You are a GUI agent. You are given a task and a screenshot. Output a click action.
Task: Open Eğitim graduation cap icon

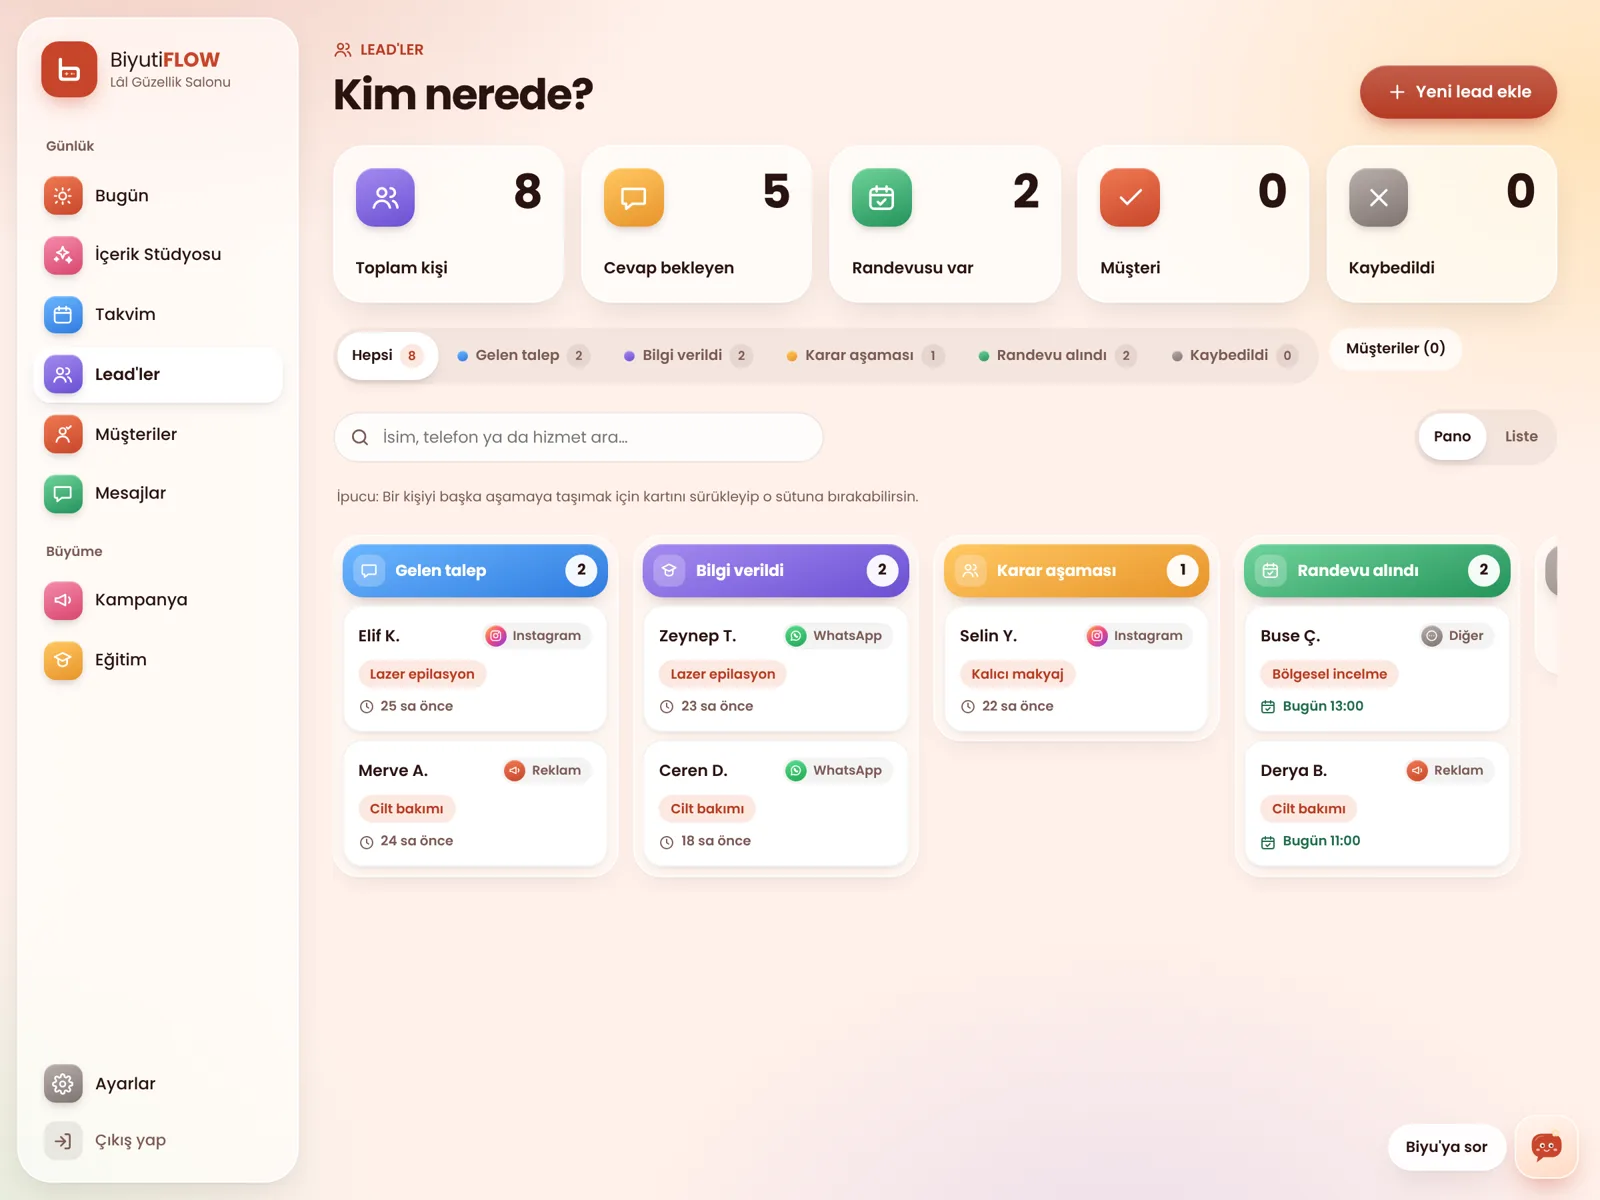tap(63, 660)
